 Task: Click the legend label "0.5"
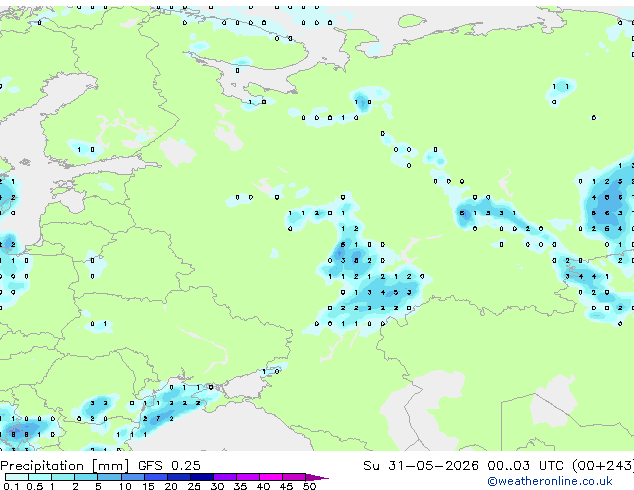(x=35, y=486)
